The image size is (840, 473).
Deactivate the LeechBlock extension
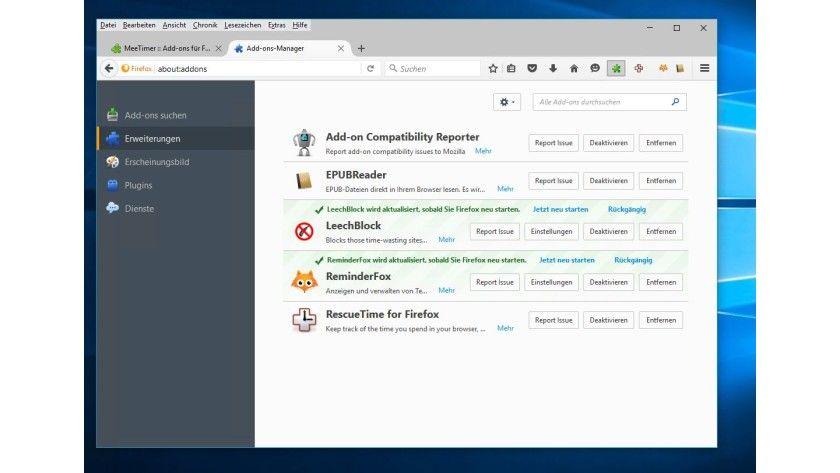point(609,231)
